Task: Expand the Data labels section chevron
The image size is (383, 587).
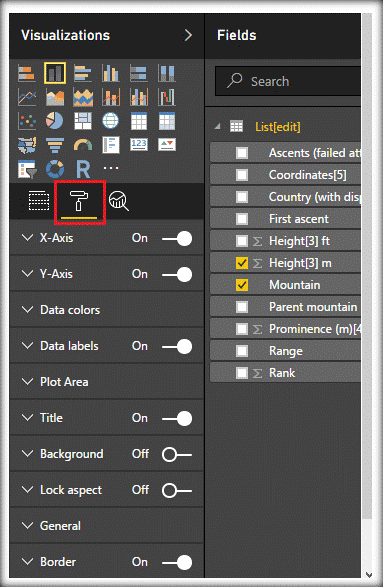Action: point(27,346)
